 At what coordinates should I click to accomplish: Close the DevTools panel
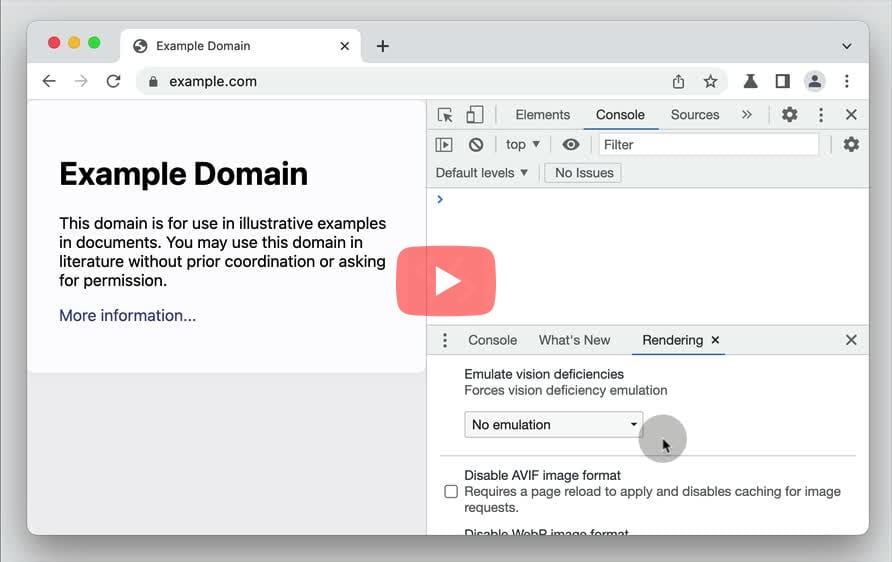(851, 115)
